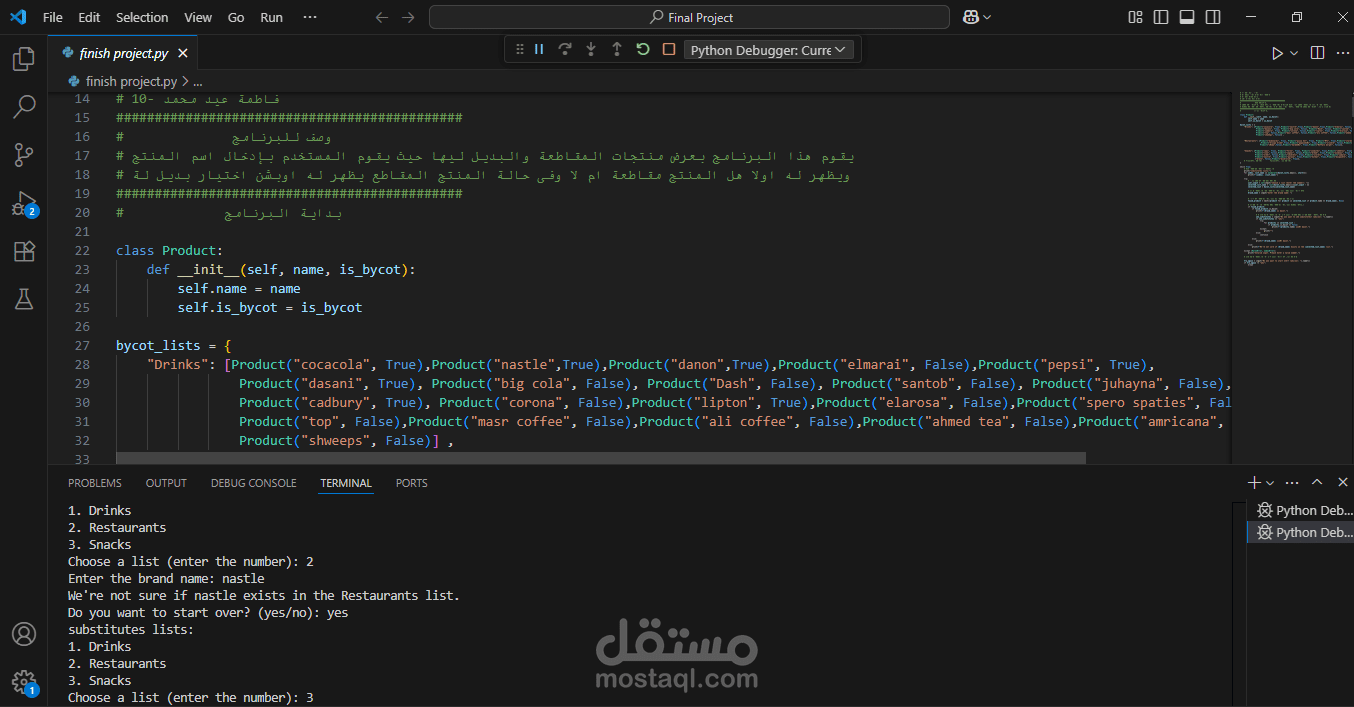The width and height of the screenshot is (1354, 707).
Task: Open the Go menu
Action: coord(236,17)
